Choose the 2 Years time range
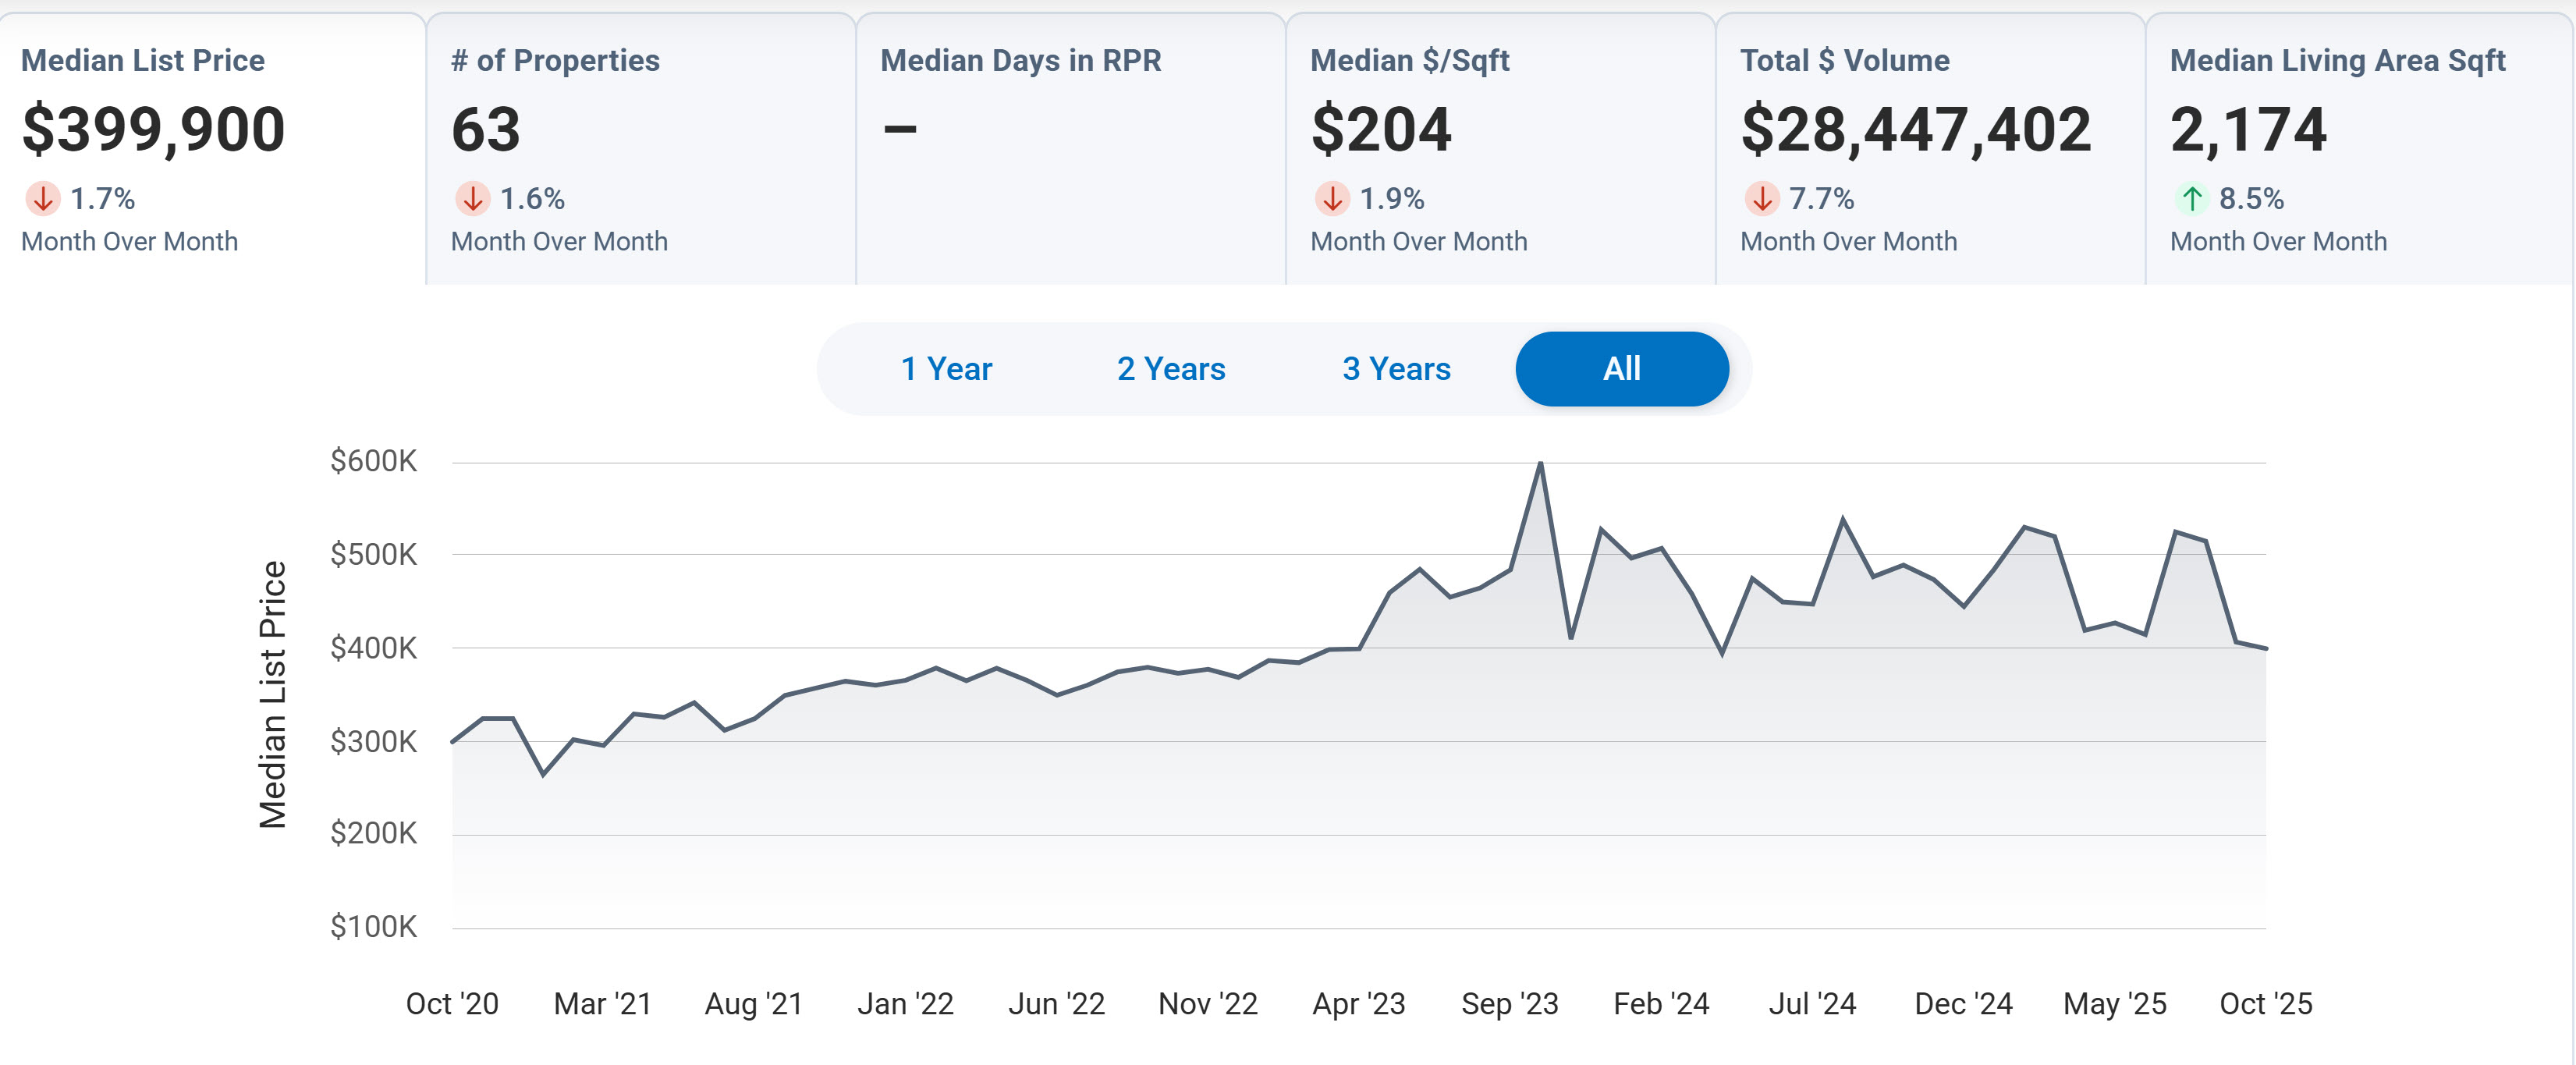The width and height of the screenshot is (2576, 1065). tap(1171, 369)
